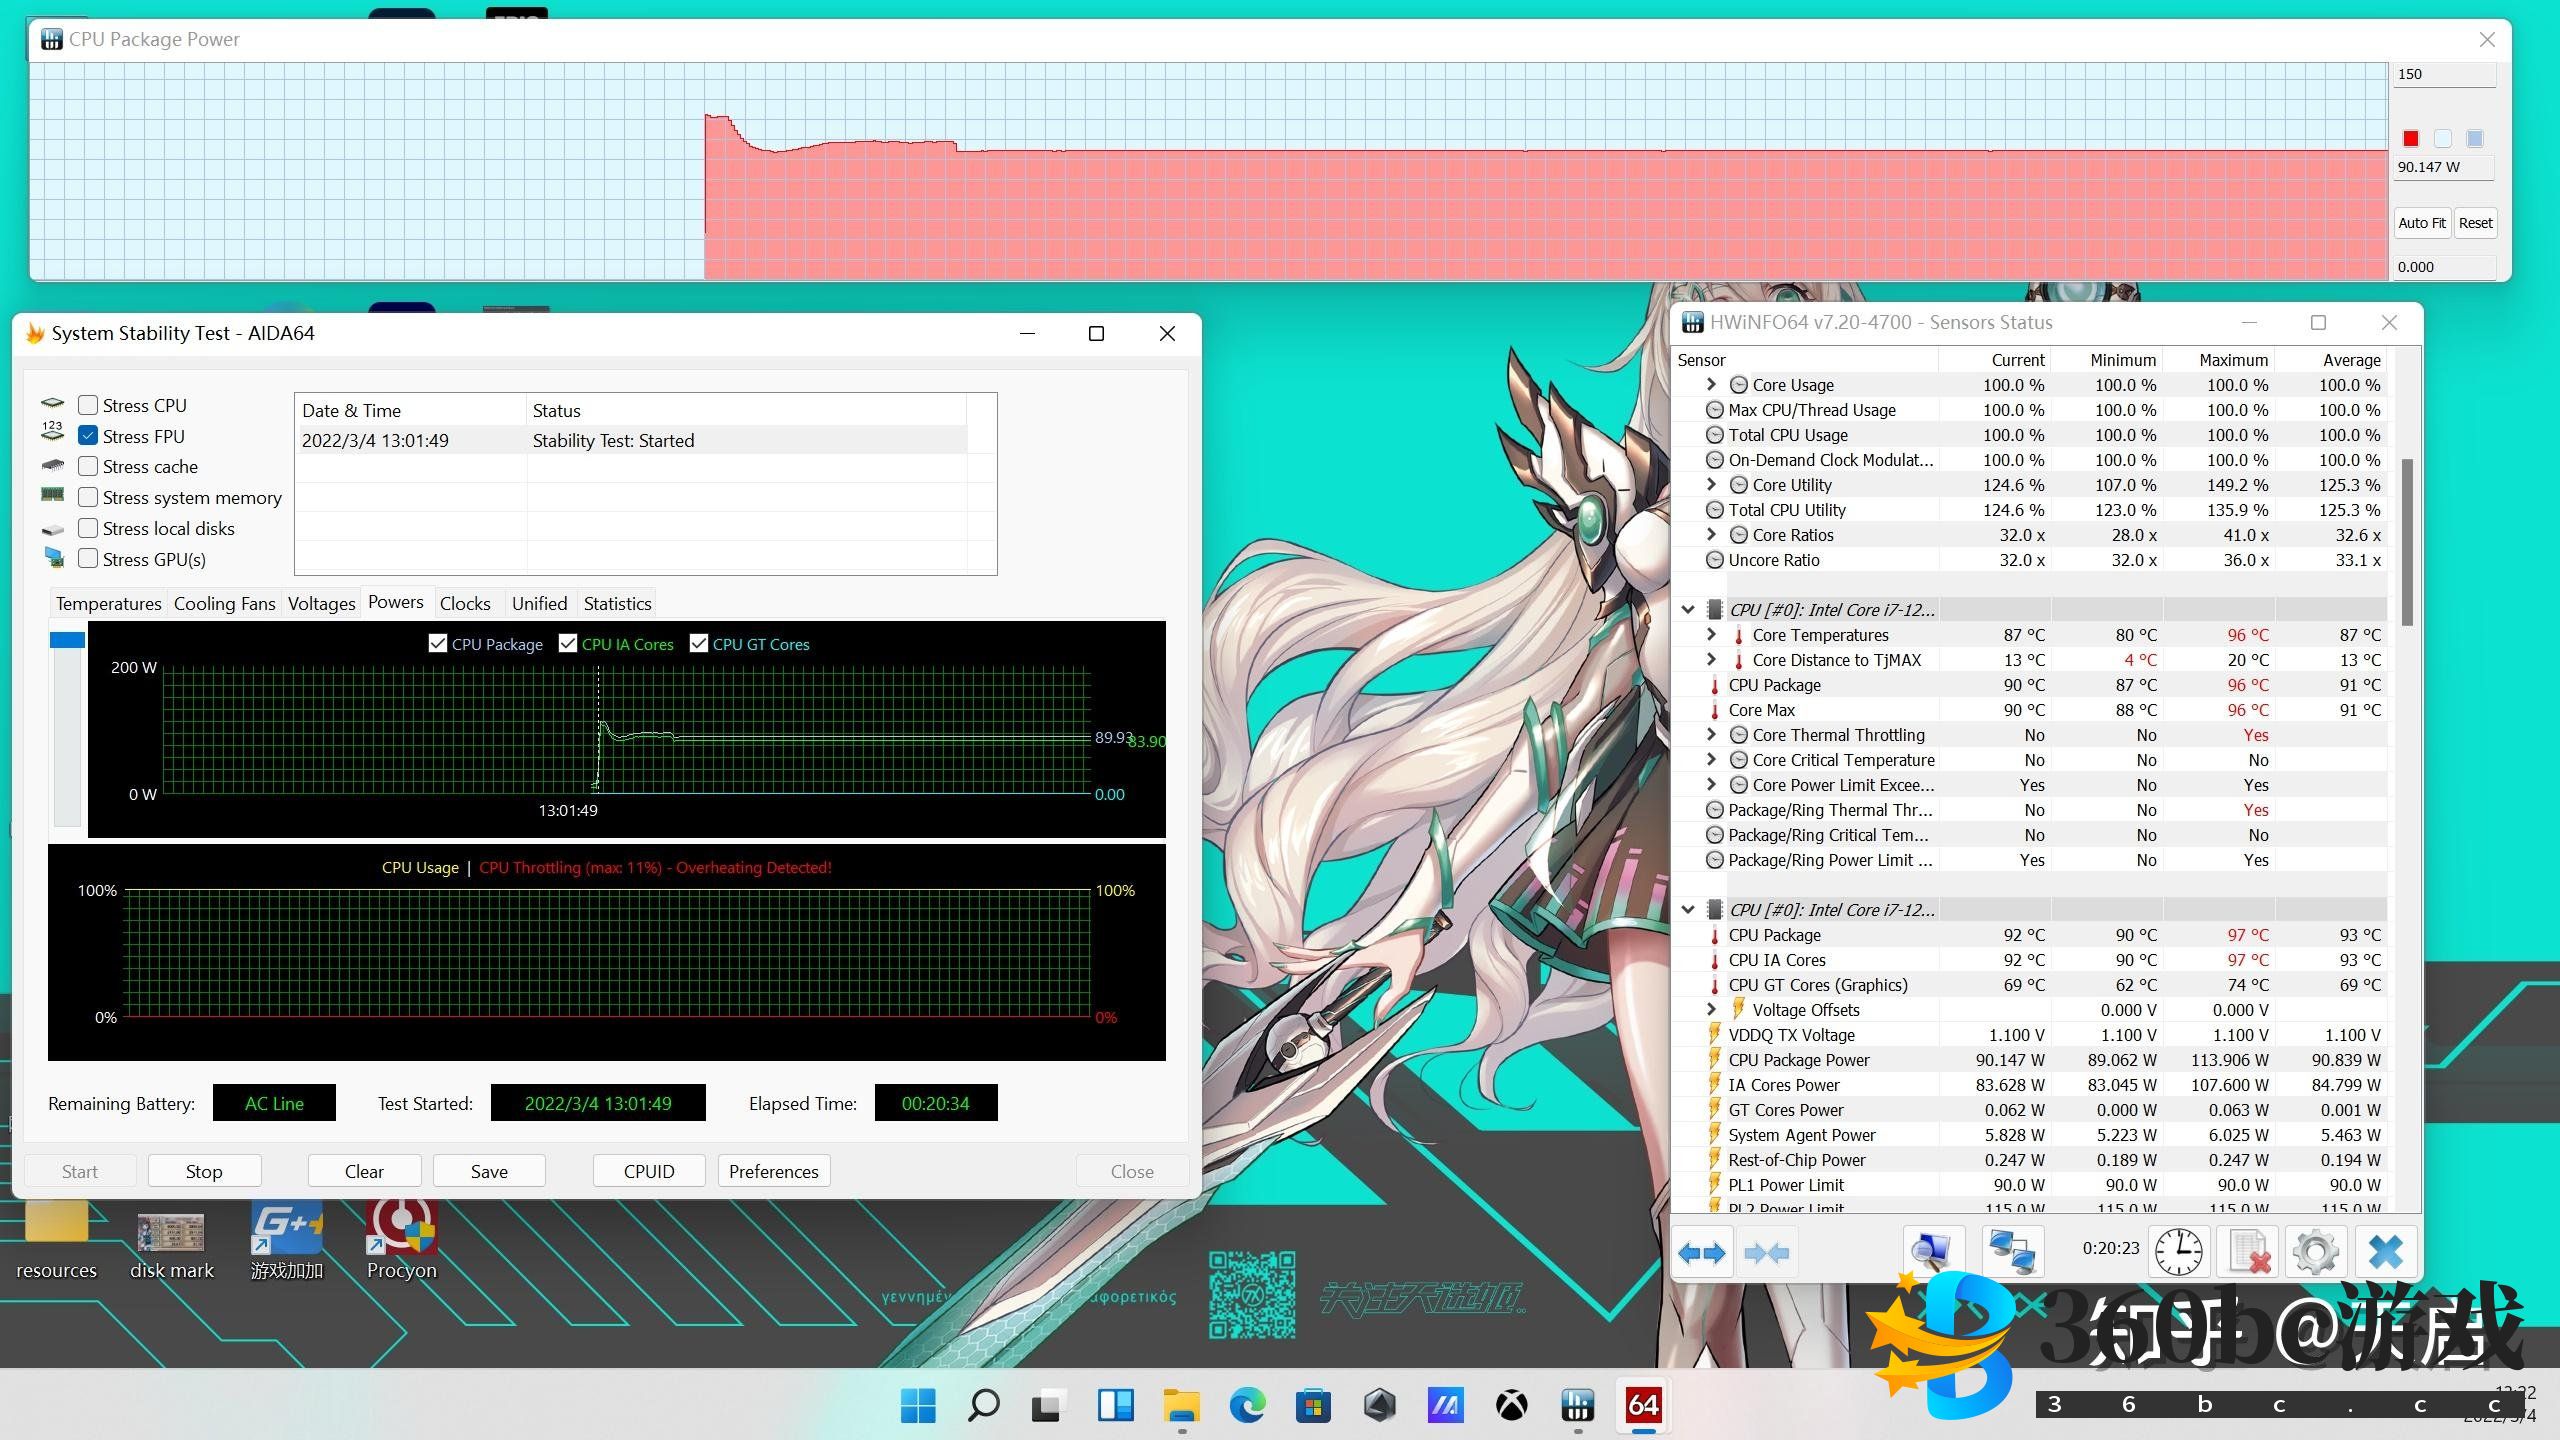
Task: Click HWiNFO expand/collapse arrows icon
Action: pyautogui.click(x=1702, y=1253)
